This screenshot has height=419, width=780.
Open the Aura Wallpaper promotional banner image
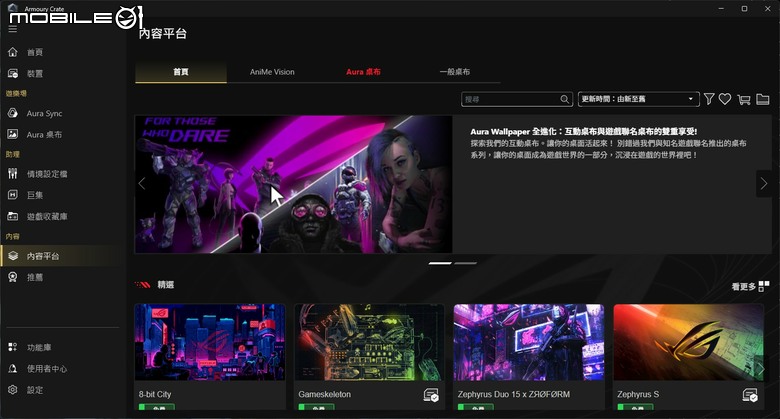click(293, 185)
